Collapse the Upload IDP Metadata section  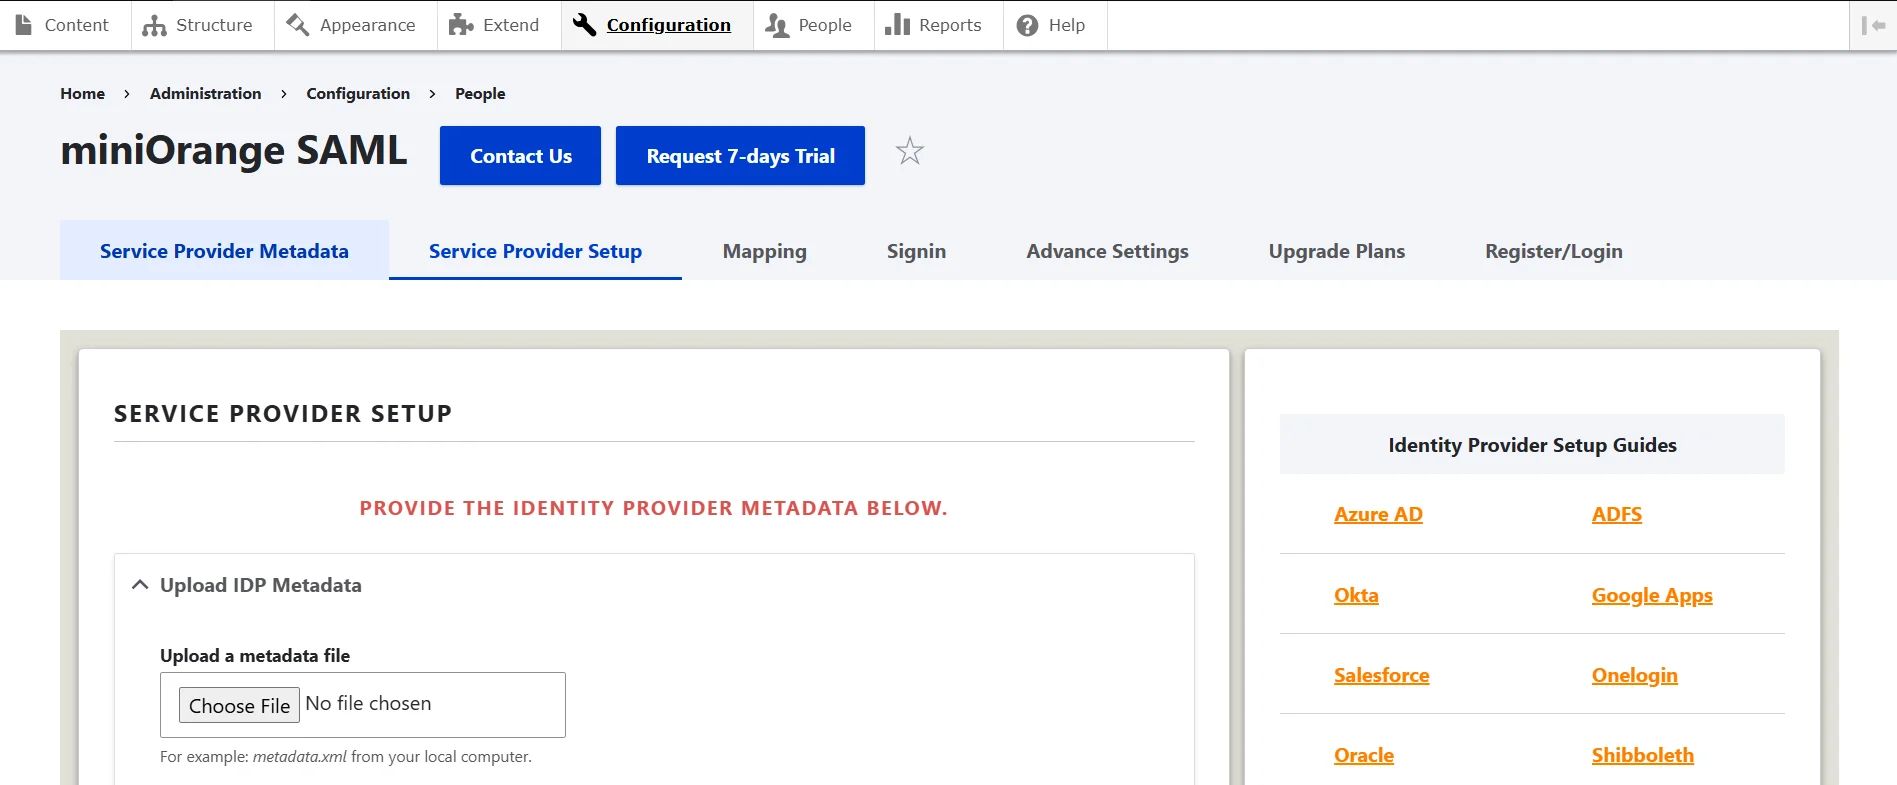click(140, 585)
